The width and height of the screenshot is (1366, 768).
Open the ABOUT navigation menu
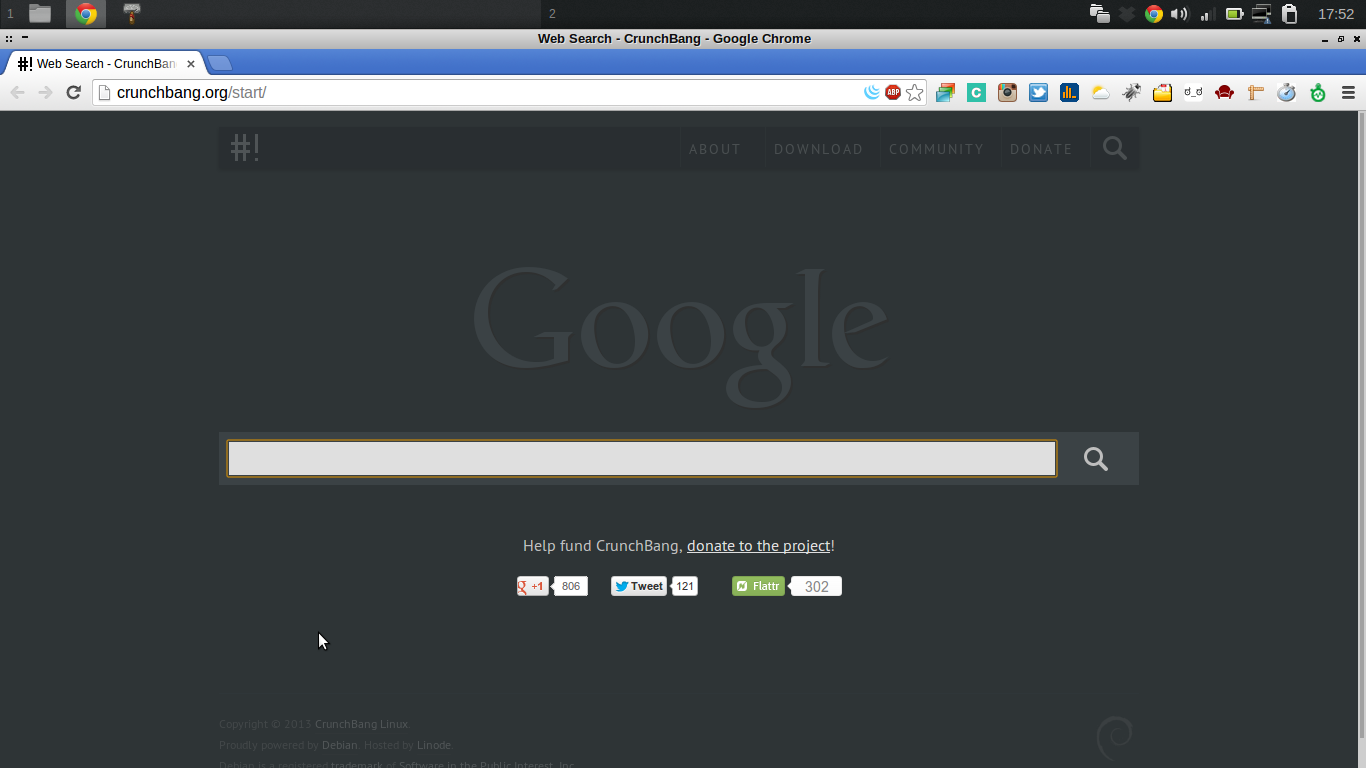(x=715, y=149)
